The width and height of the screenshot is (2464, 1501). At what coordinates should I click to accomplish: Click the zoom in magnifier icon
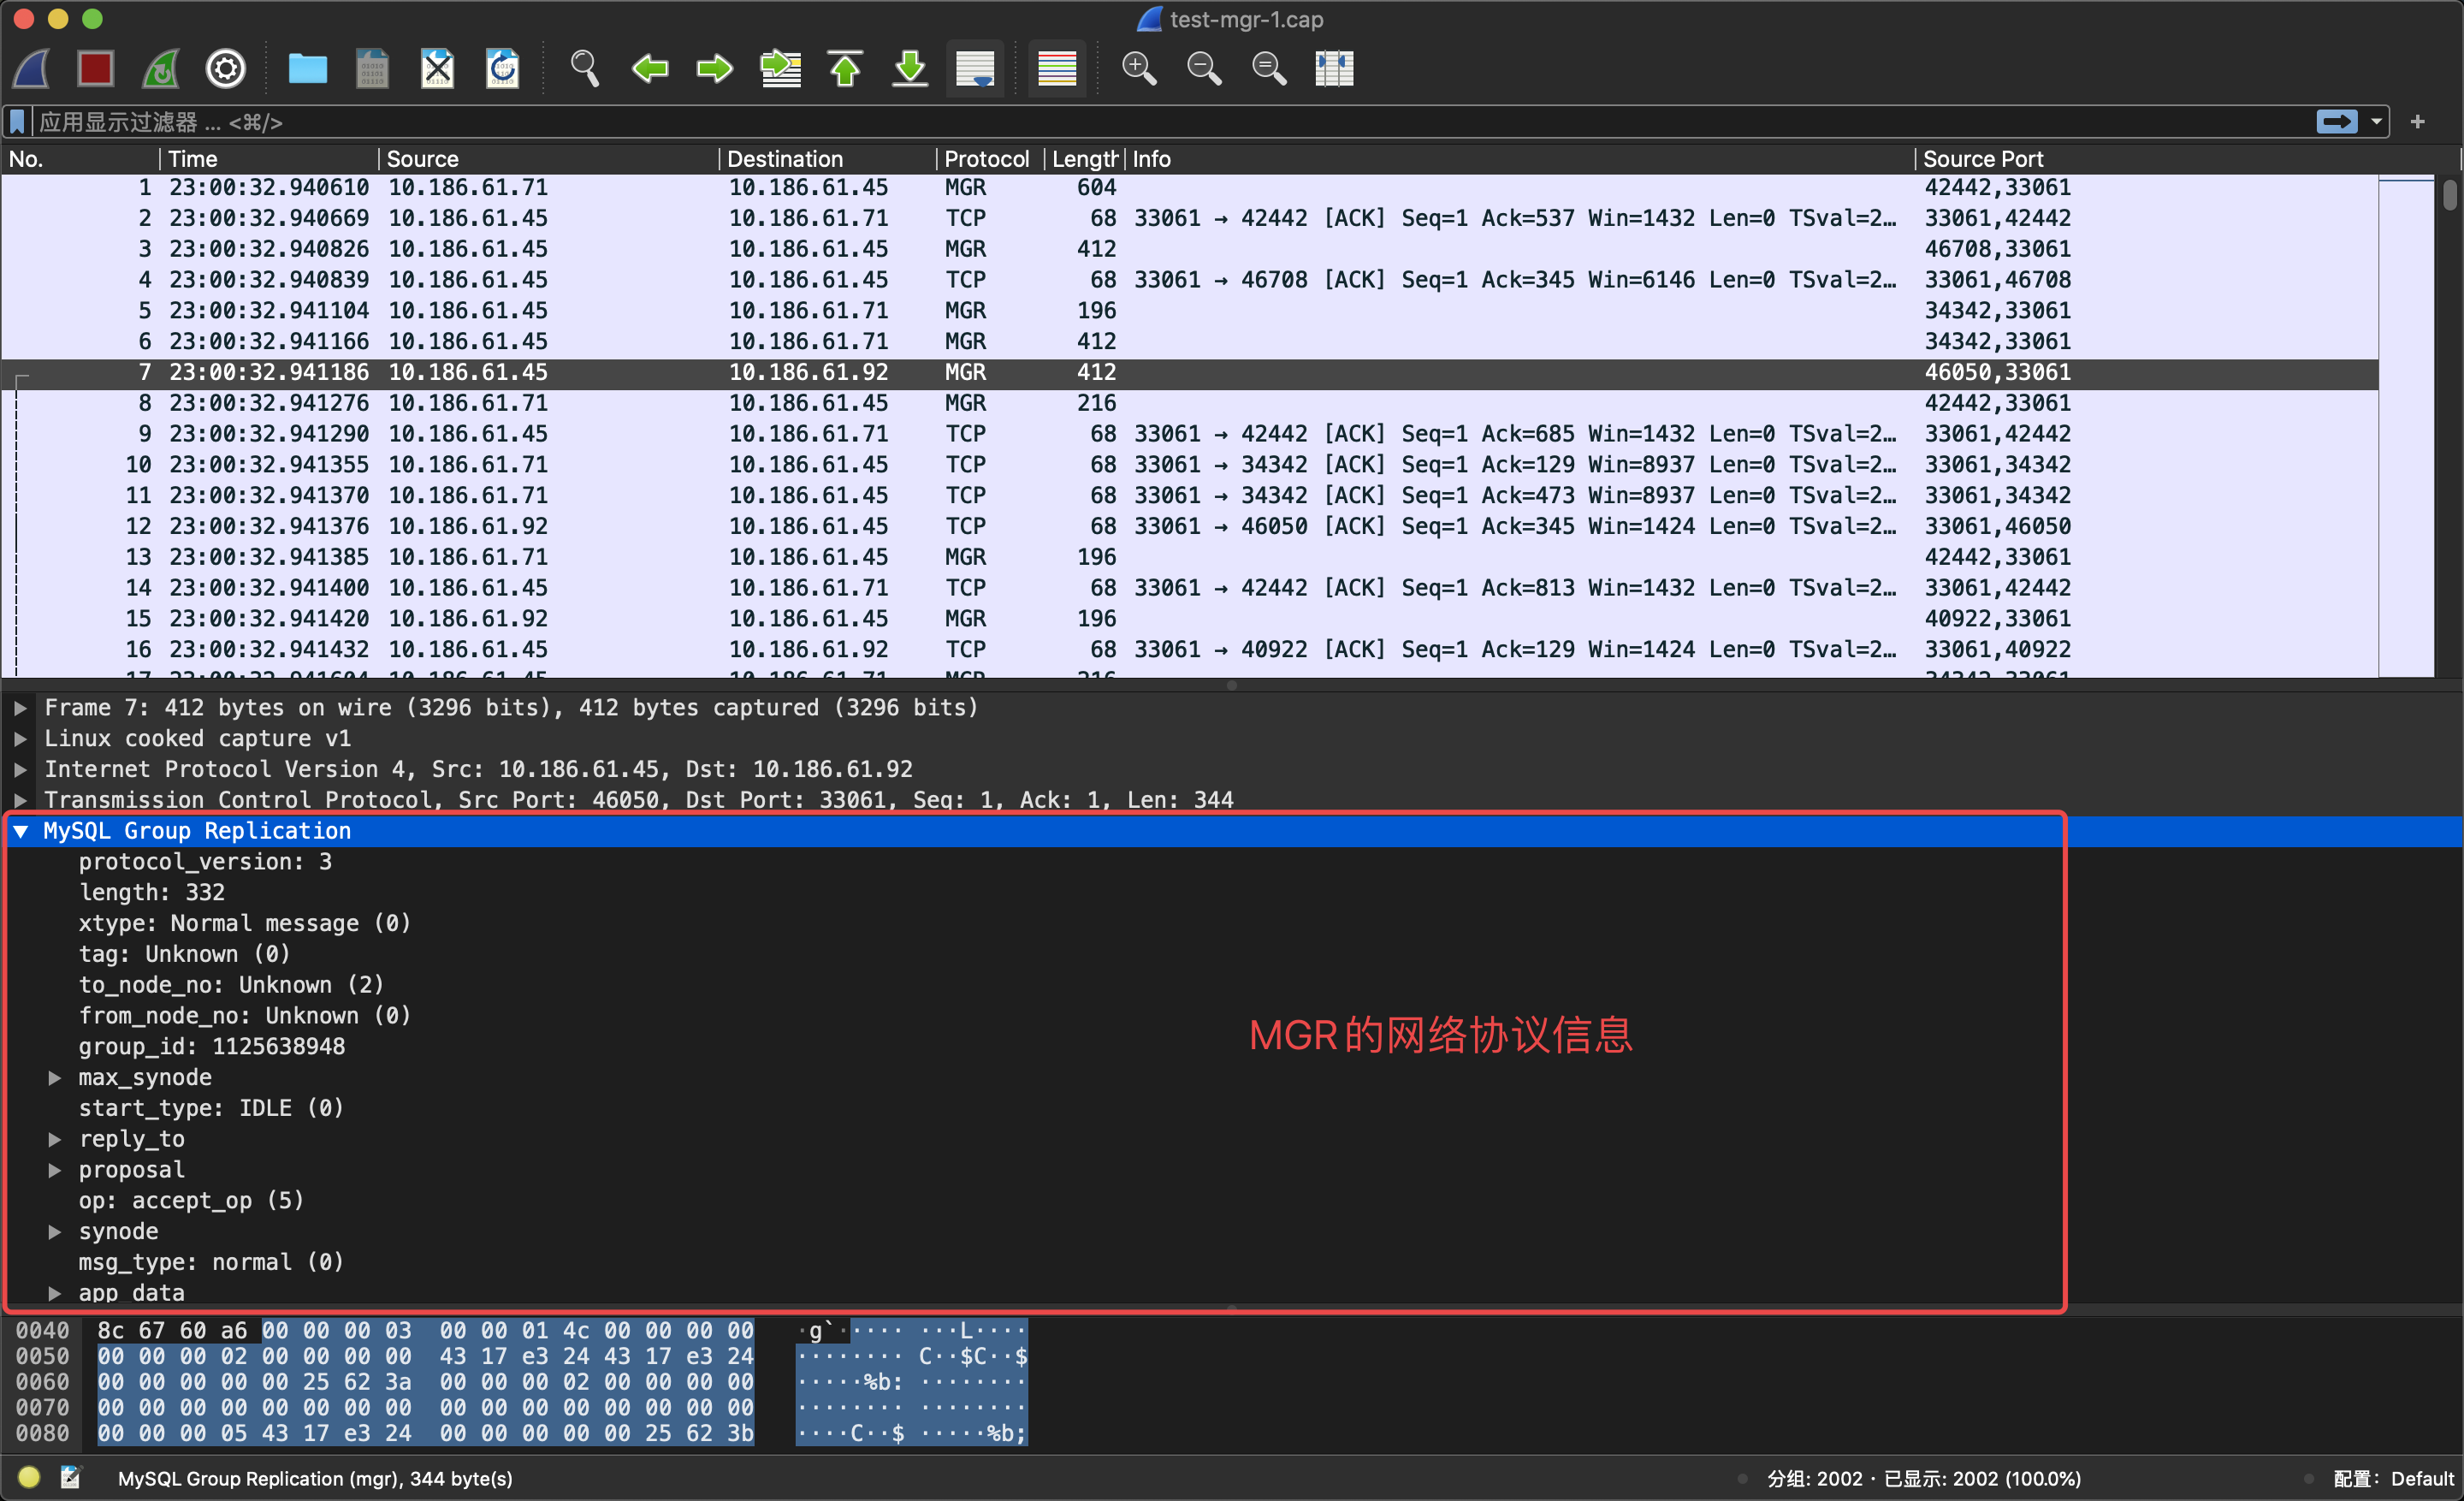[x=1138, y=69]
